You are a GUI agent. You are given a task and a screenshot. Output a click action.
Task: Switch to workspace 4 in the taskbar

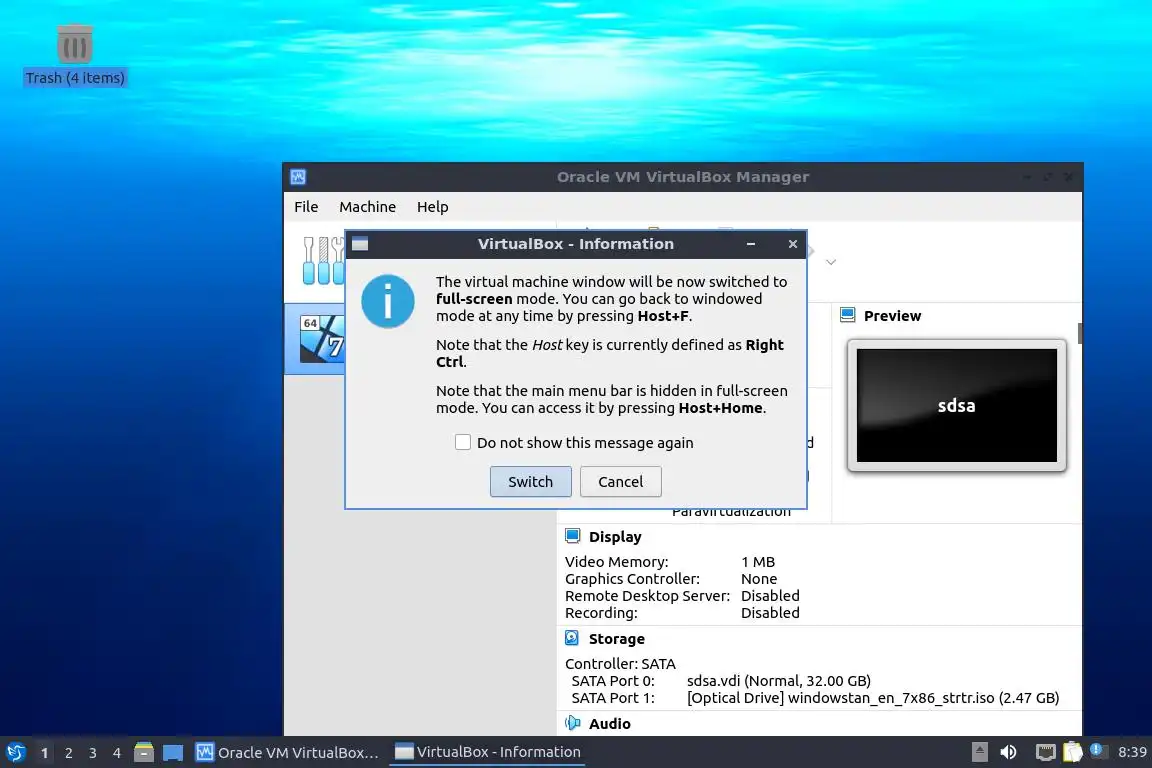(x=116, y=753)
